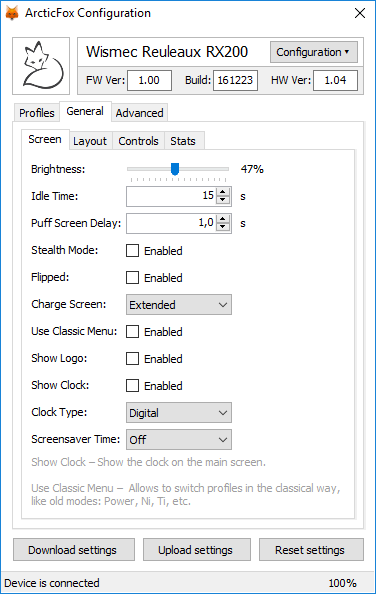
Task: Enable the Show Clock checkbox
Action: 133,385
